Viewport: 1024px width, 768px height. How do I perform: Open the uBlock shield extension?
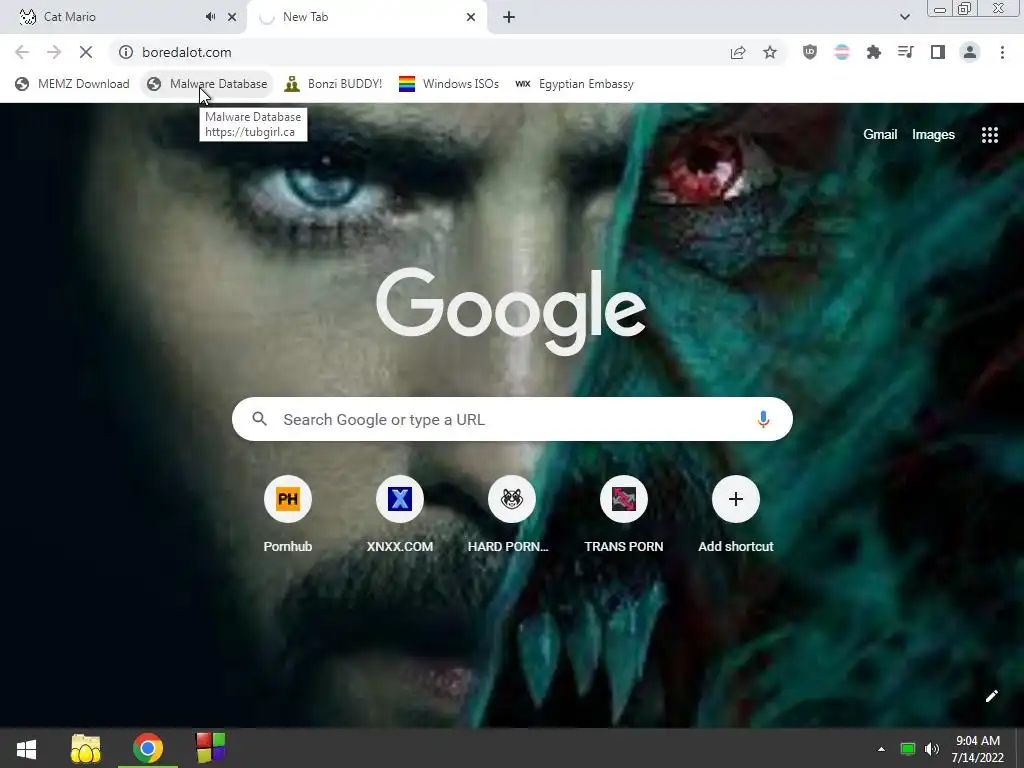point(810,52)
